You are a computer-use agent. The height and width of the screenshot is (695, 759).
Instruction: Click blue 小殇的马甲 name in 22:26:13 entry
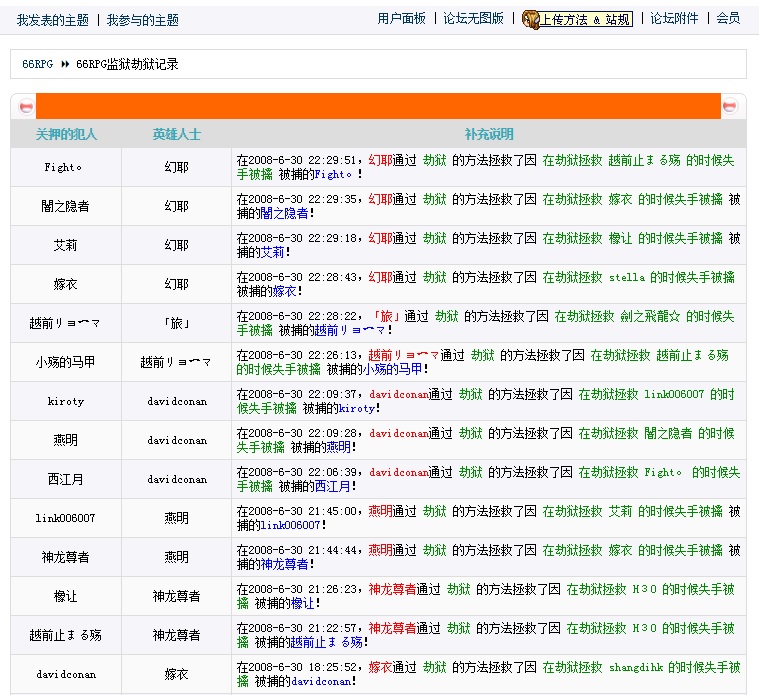tap(393, 369)
